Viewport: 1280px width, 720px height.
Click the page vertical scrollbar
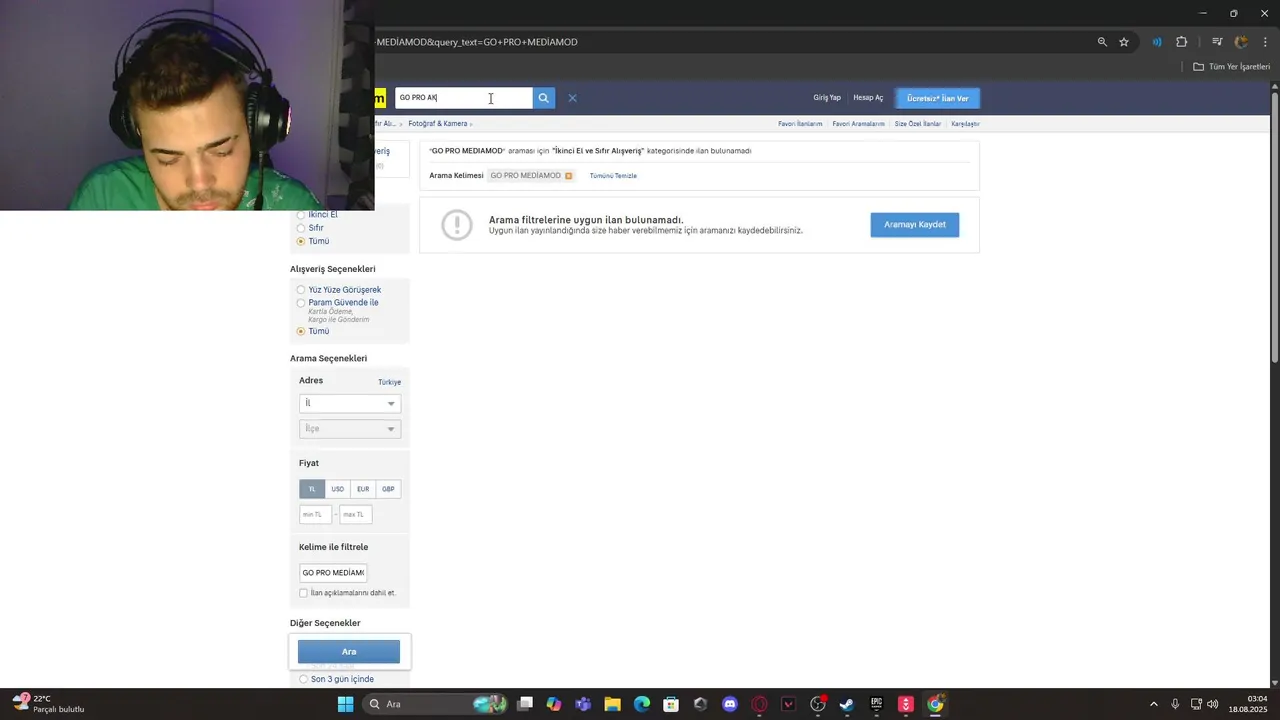1275,225
